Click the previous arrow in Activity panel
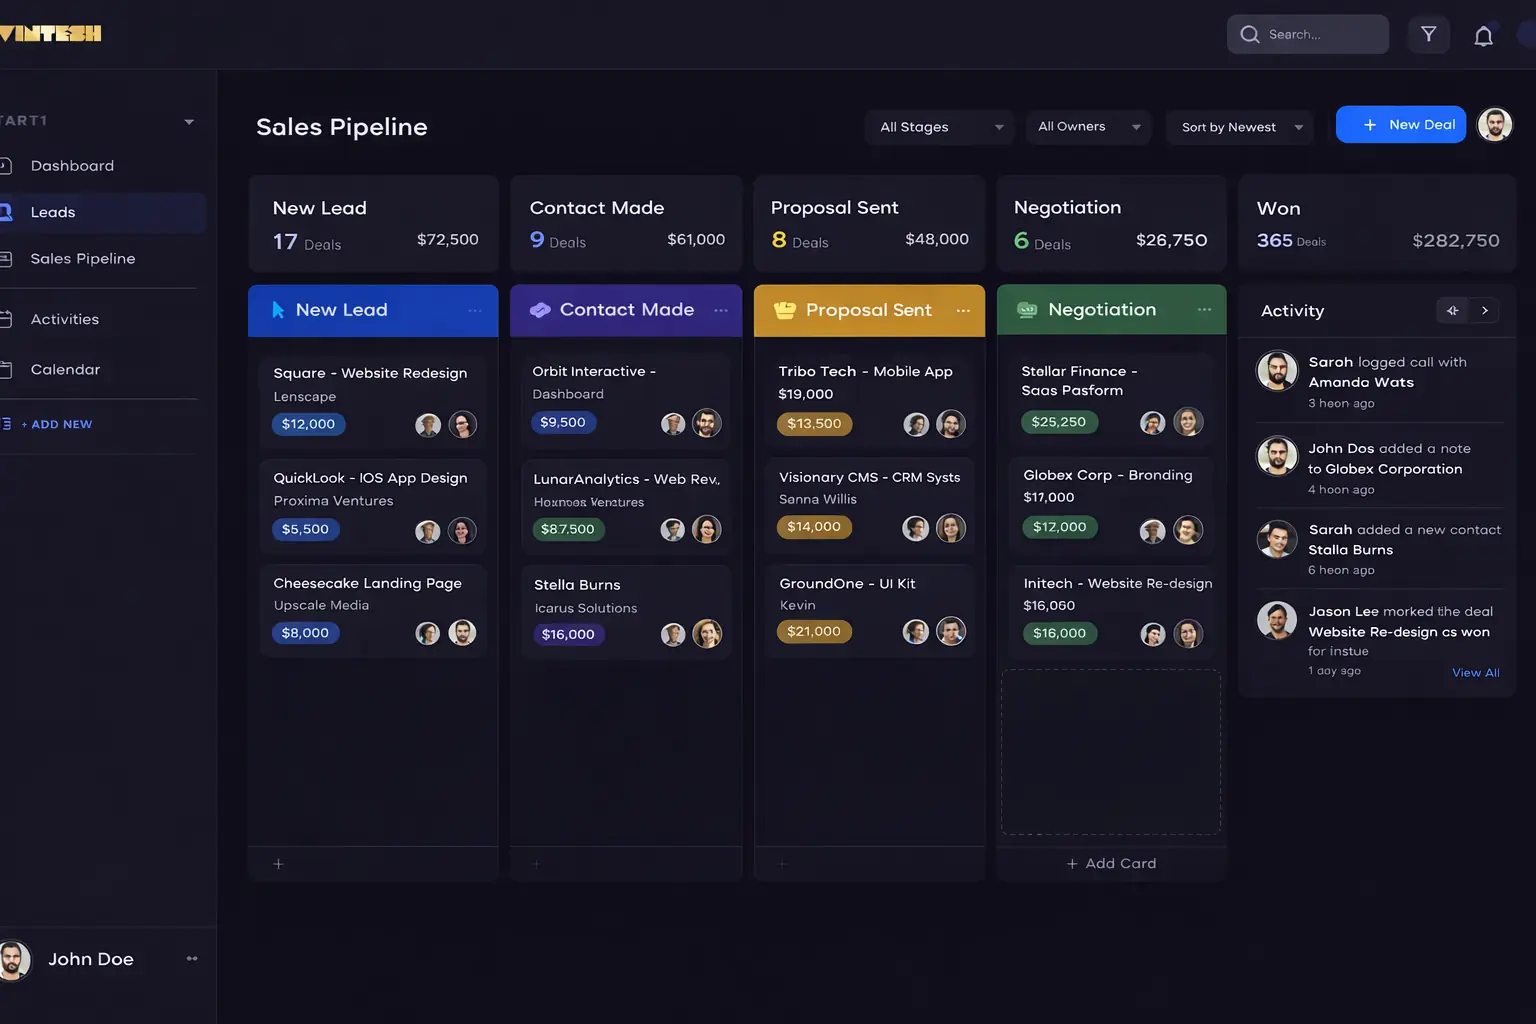This screenshot has width=1536, height=1024. tap(1452, 311)
